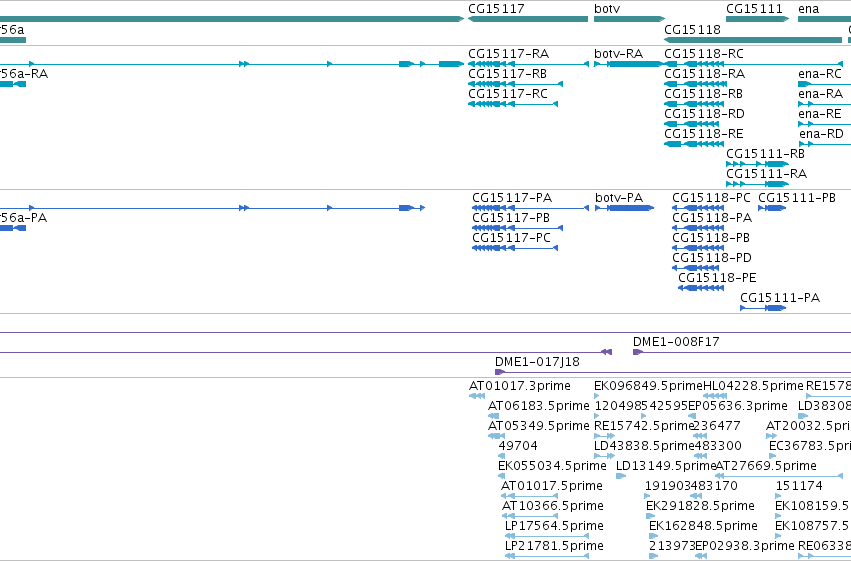
Task: Click protein CG15118-PE label
Action: [717, 278]
